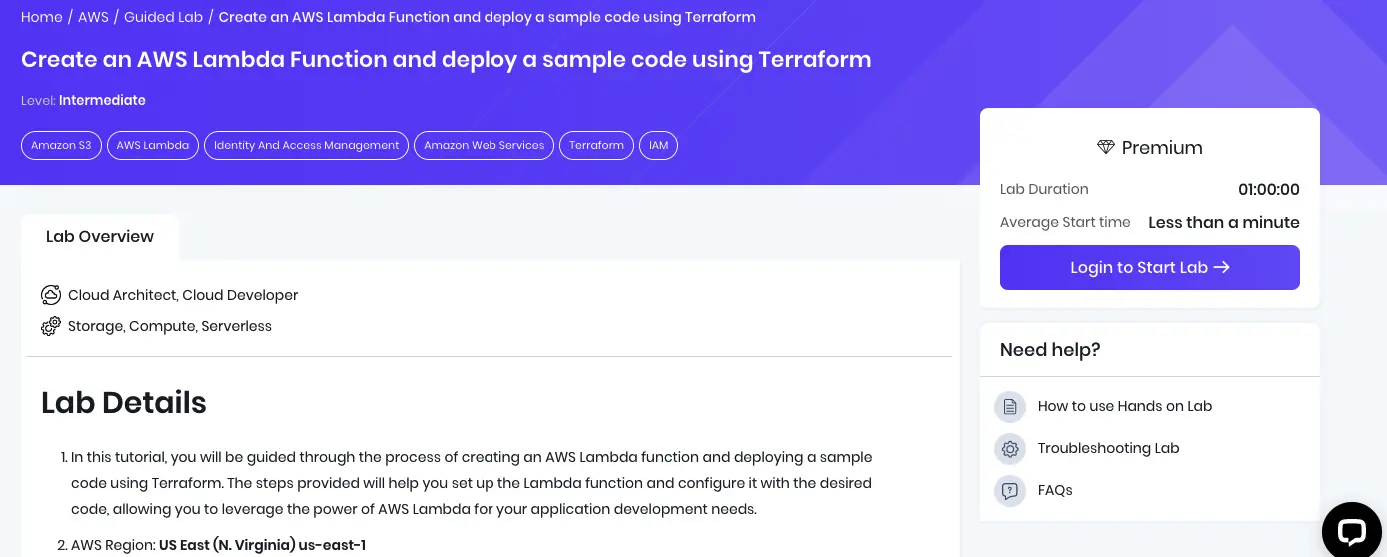This screenshot has width=1387, height=557.
Task: Click the cloud roles icon beside Cloud Architect
Action: [x=51, y=295]
